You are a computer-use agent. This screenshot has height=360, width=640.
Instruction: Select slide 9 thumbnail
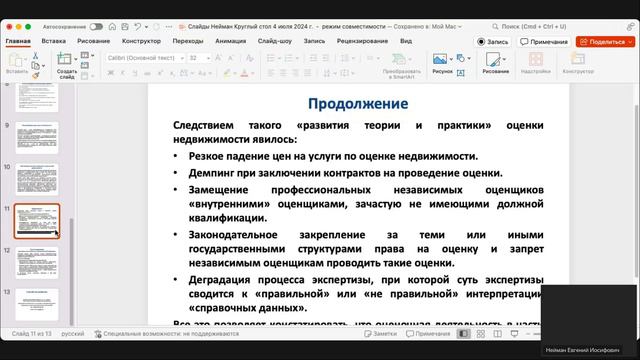coord(37,138)
